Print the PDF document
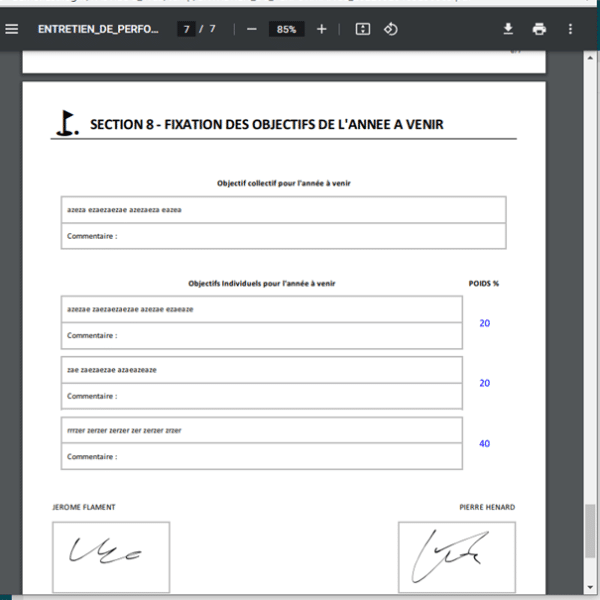The height and width of the screenshot is (600, 600). tap(539, 29)
